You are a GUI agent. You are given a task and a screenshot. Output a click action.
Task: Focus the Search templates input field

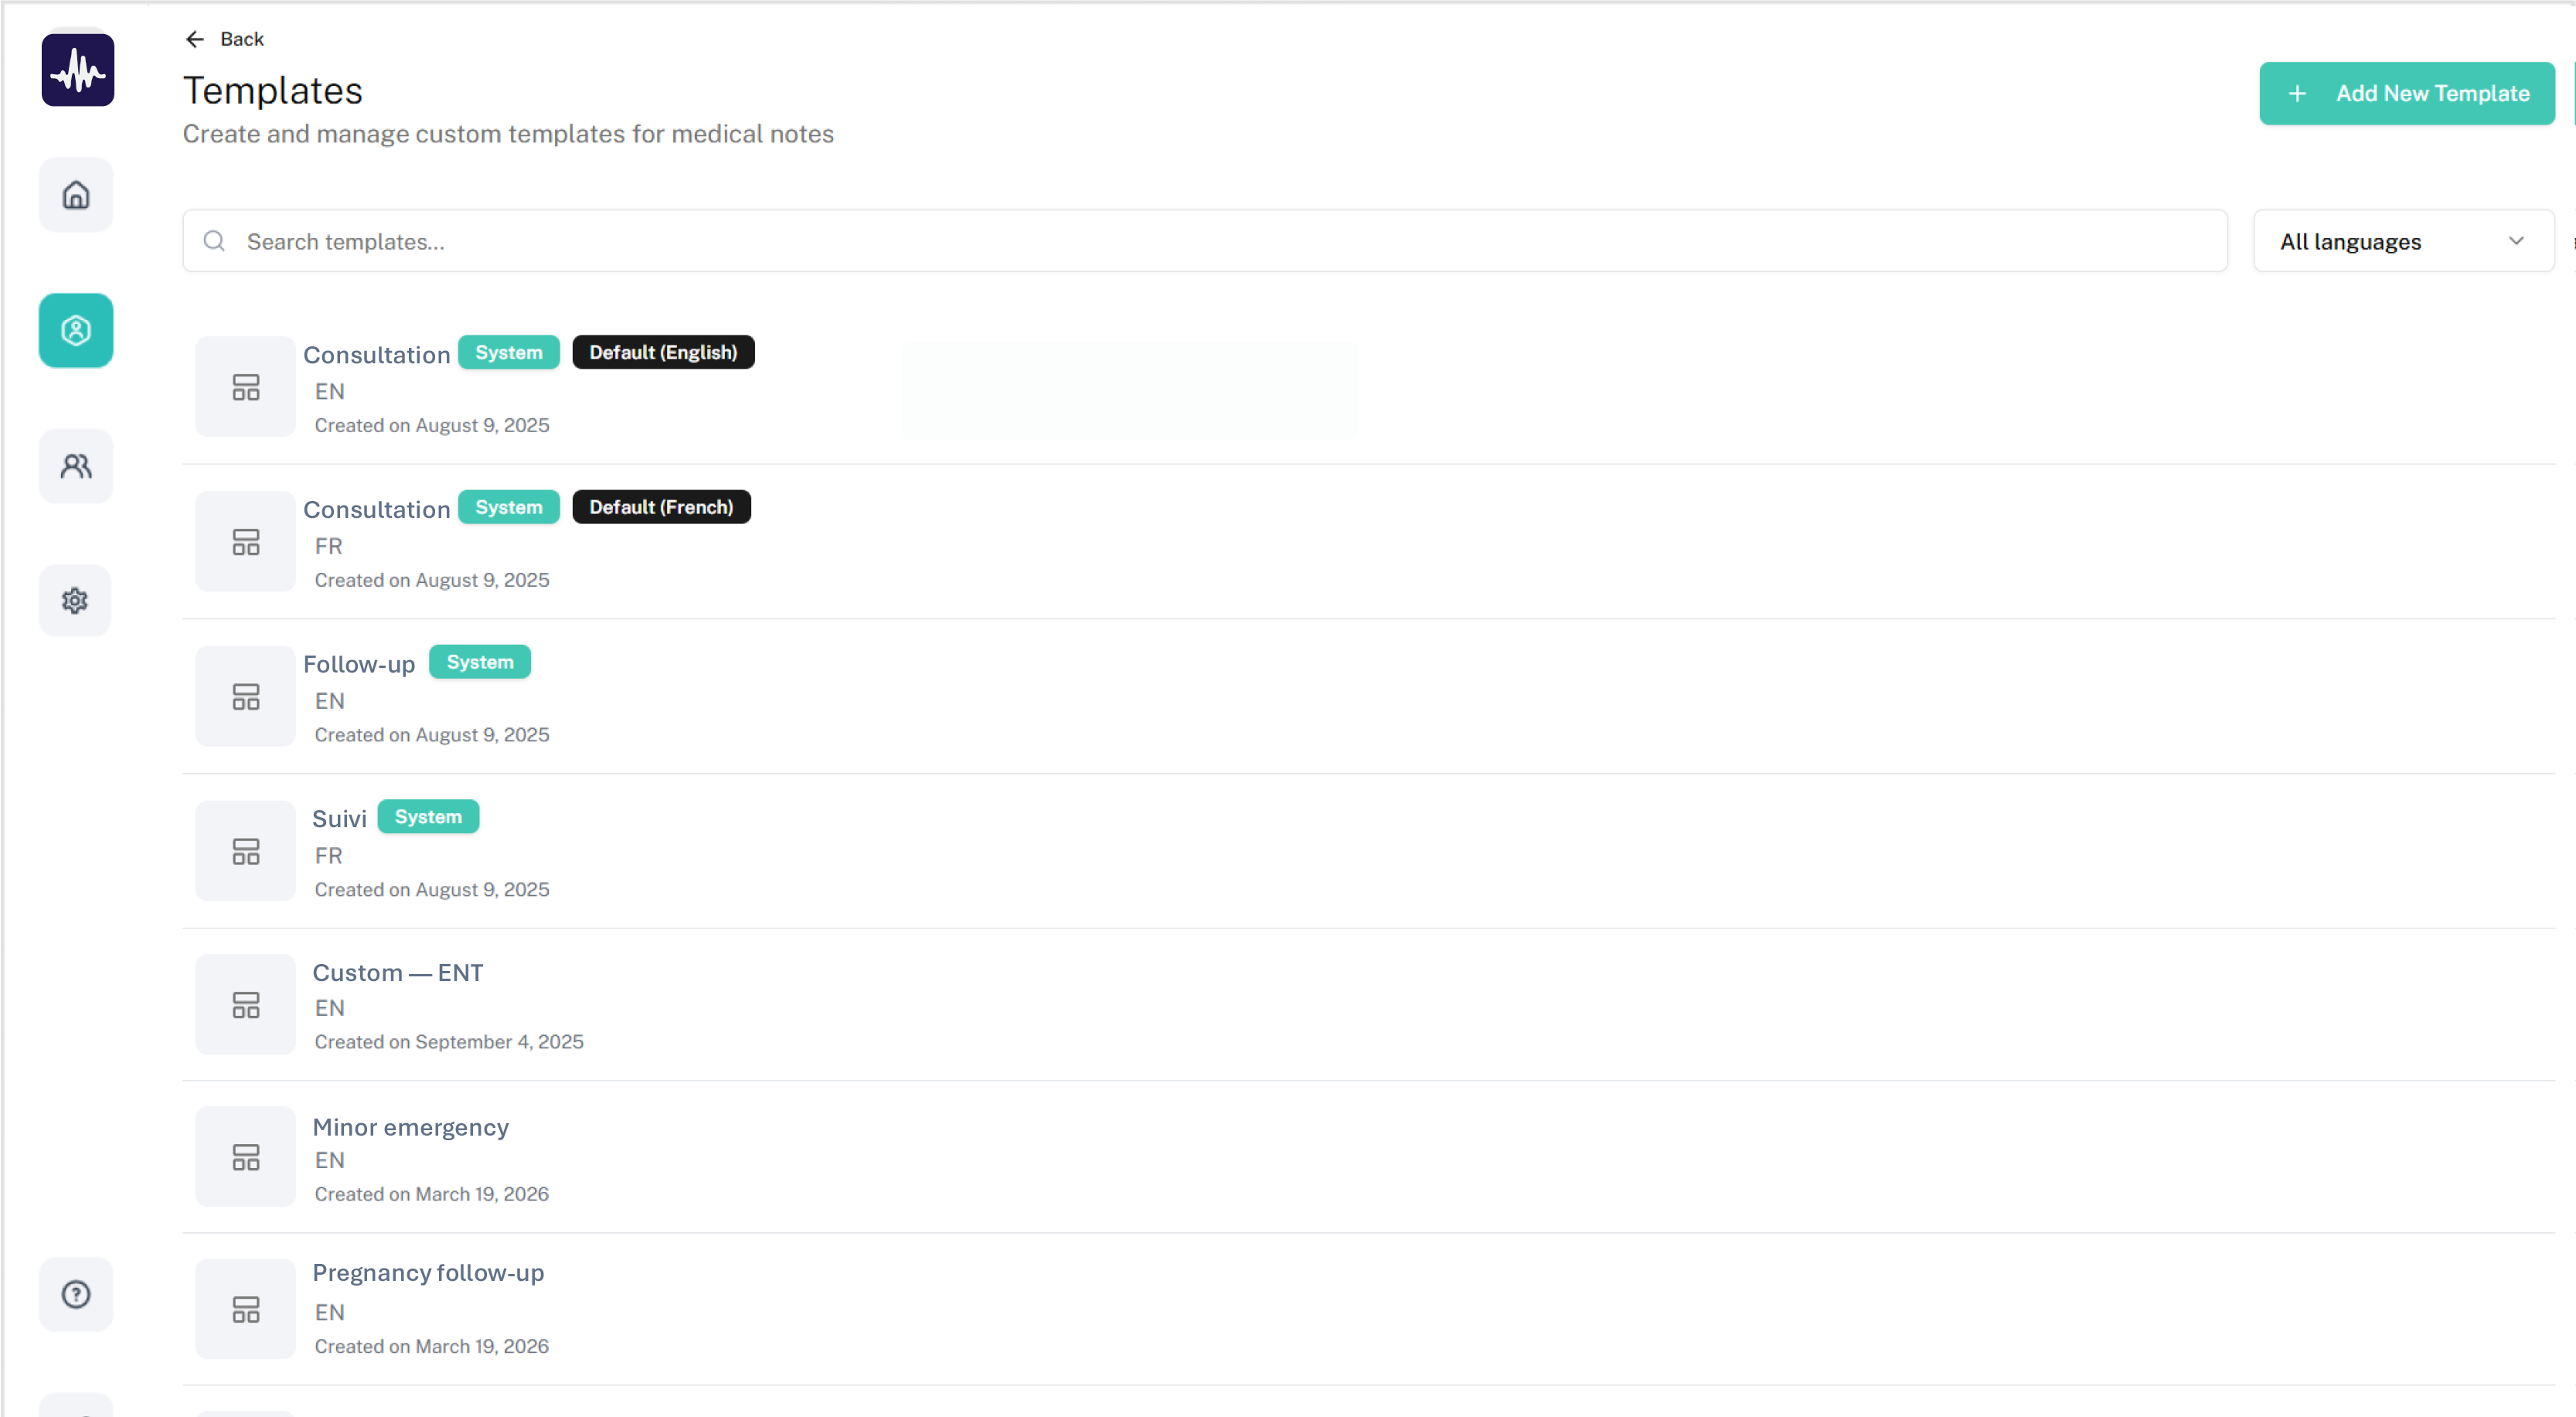click(1204, 241)
